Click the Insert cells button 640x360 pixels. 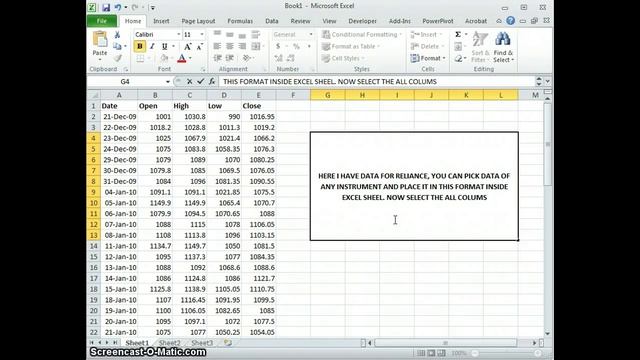(x=427, y=35)
